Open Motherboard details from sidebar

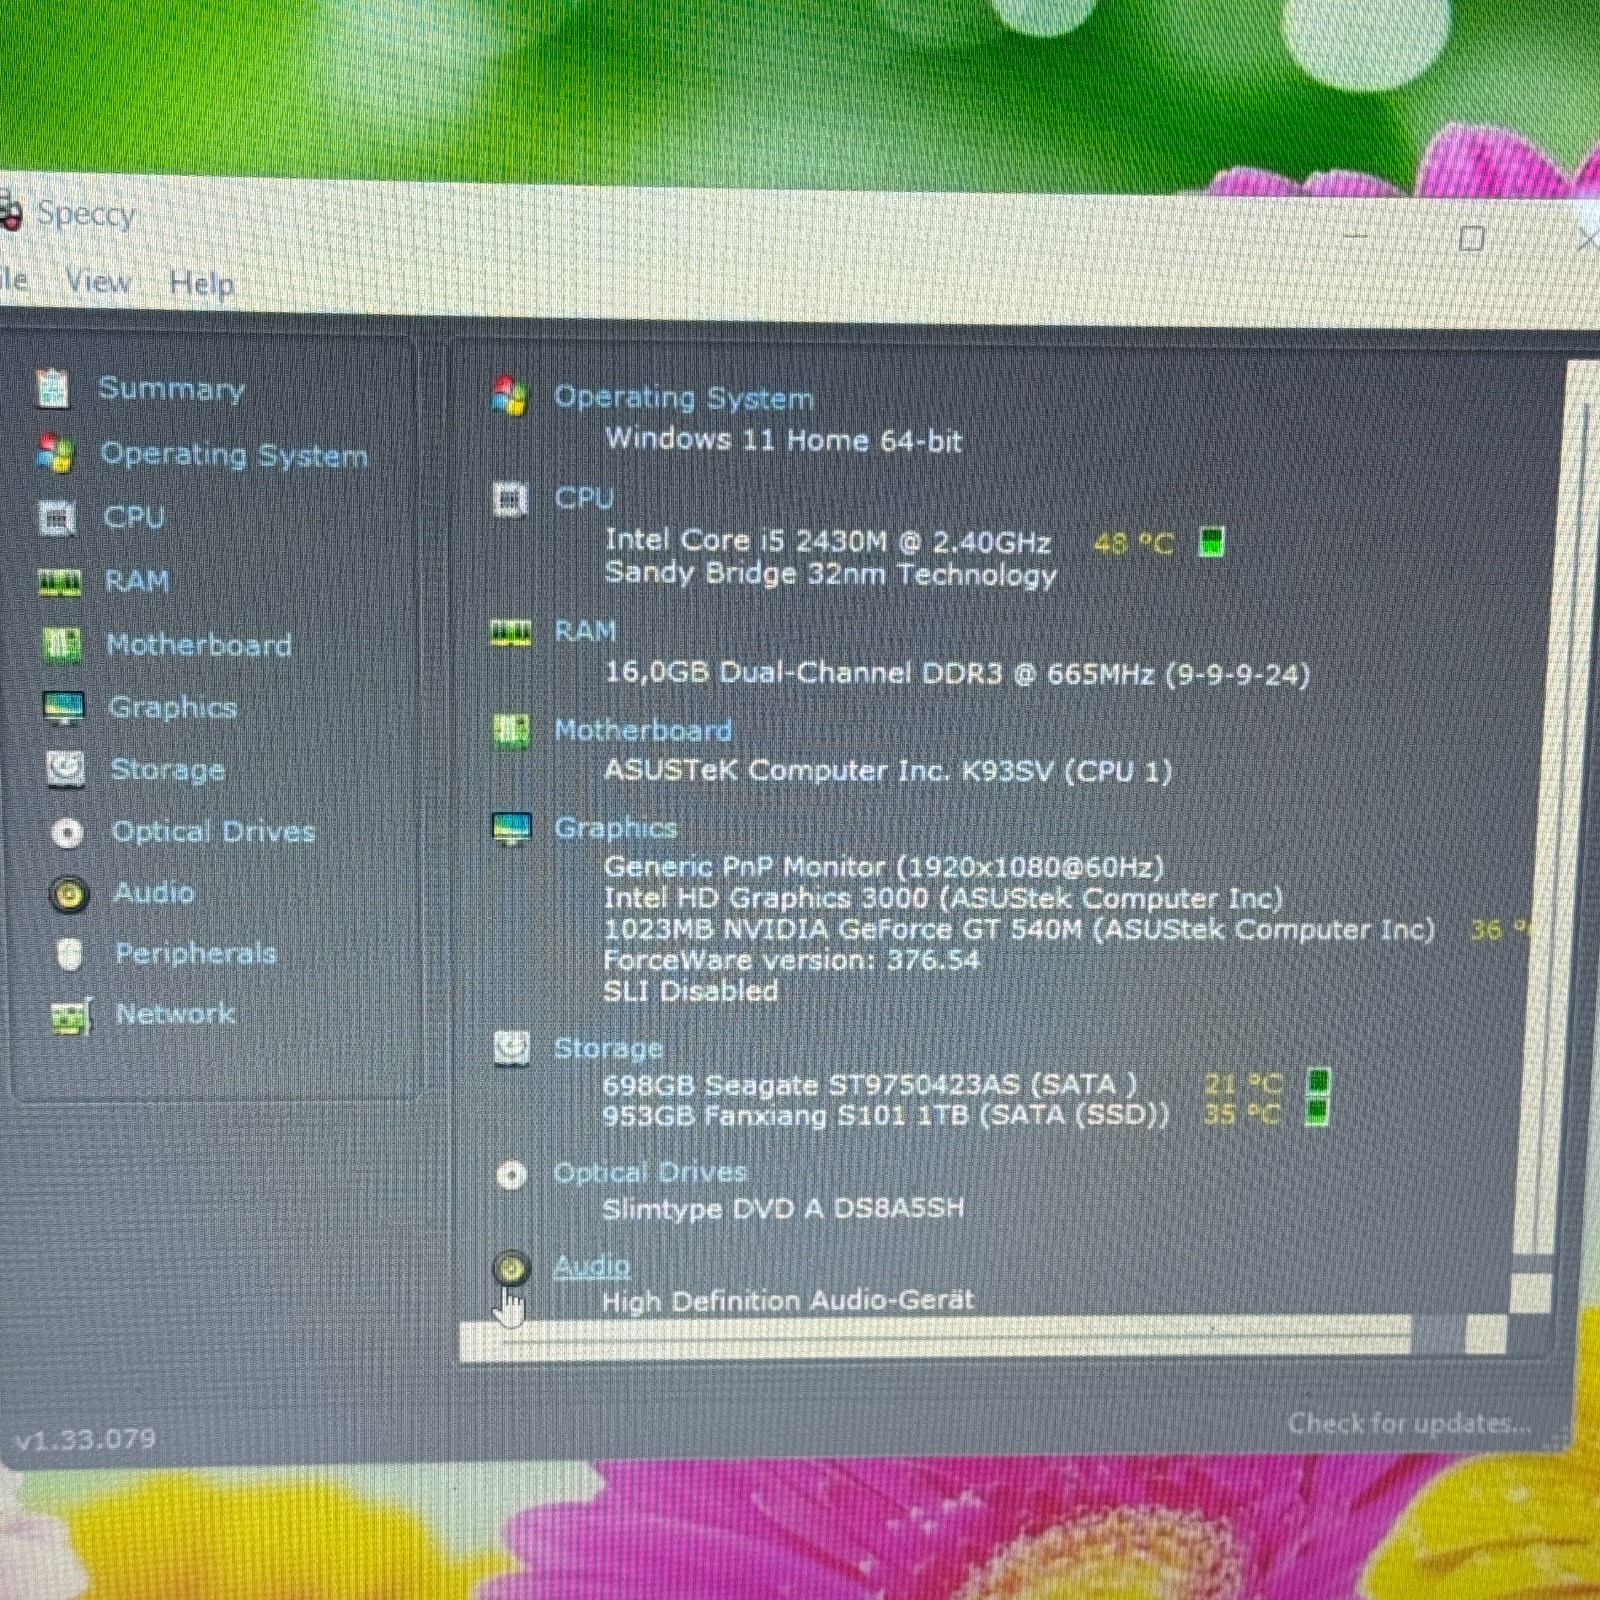[x=199, y=645]
